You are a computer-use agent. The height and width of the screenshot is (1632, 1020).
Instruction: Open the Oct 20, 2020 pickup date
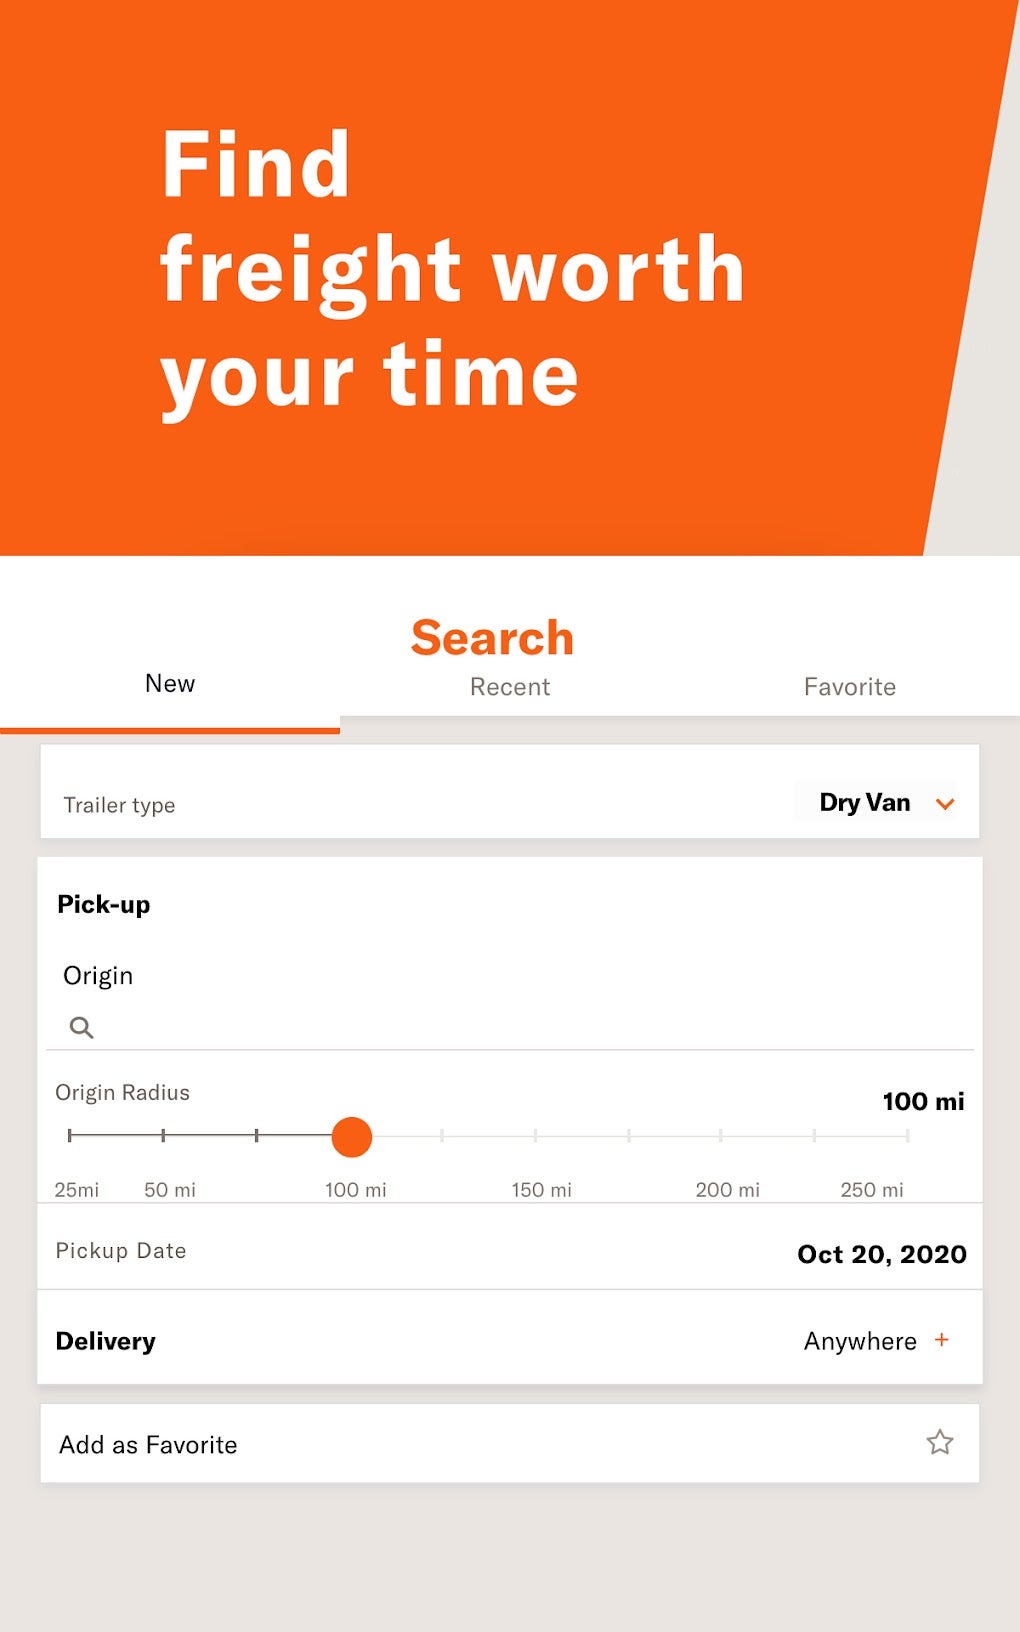pyautogui.click(x=881, y=1254)
